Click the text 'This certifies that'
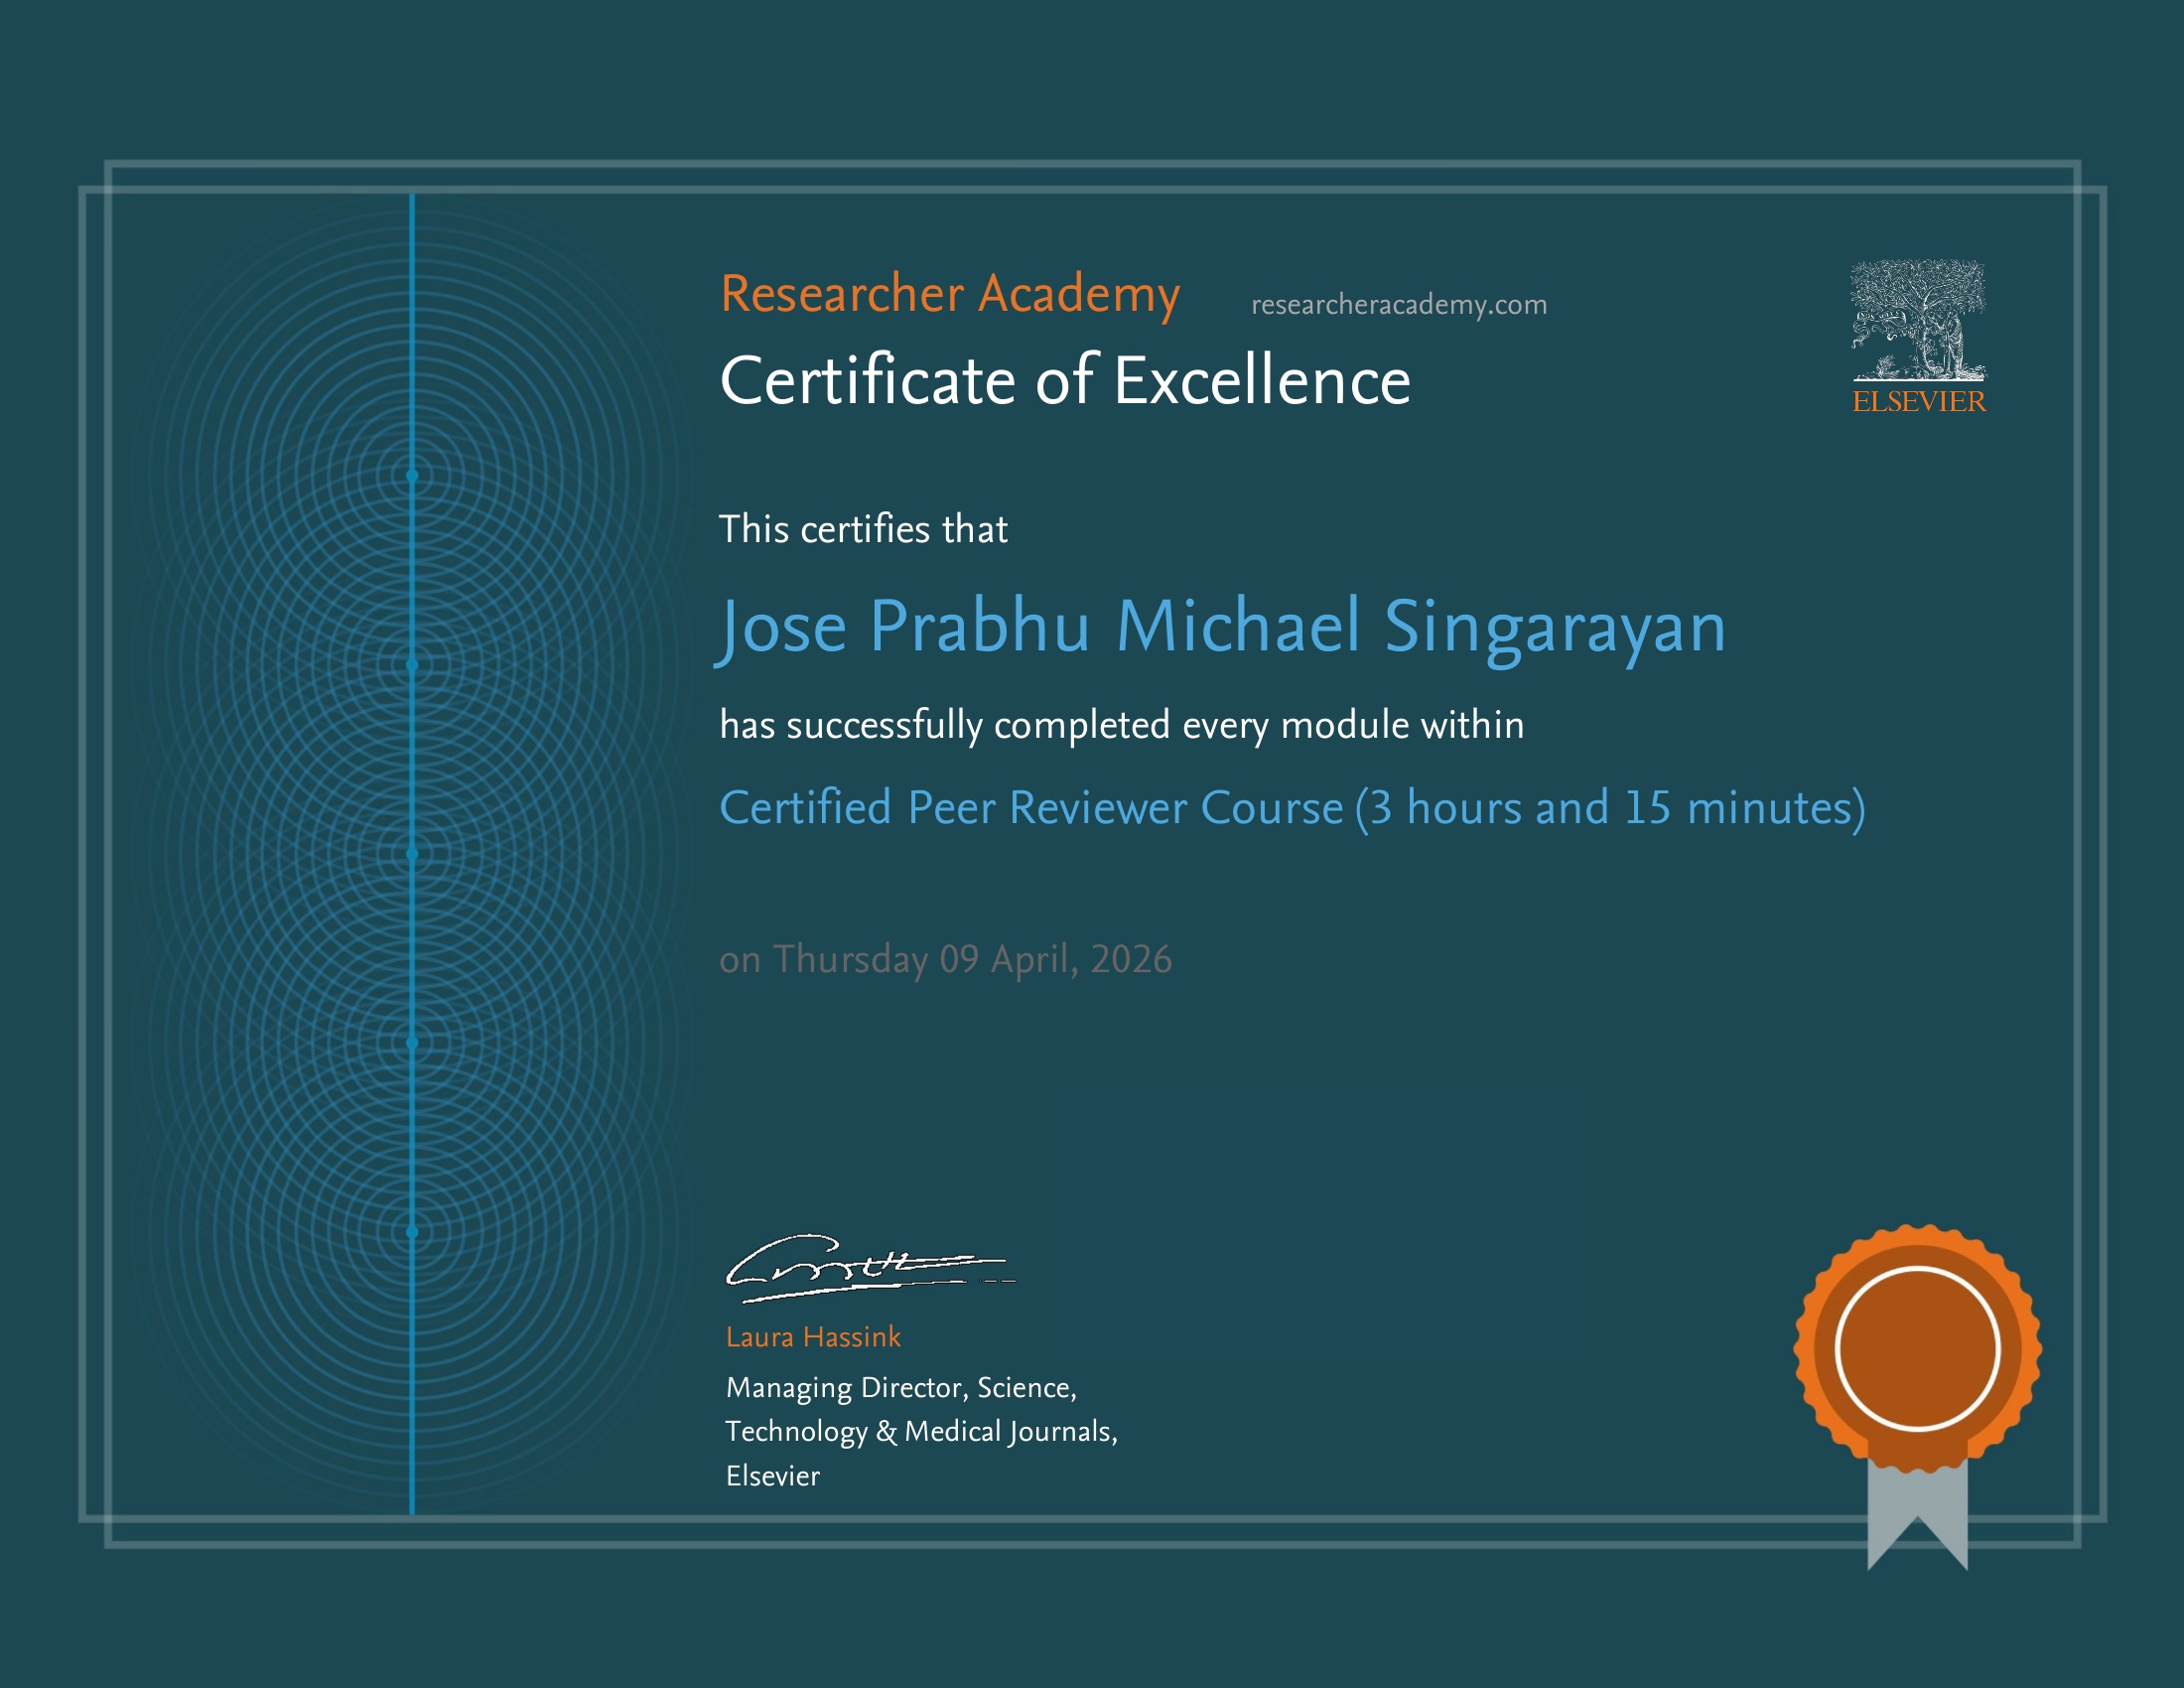Screen dimensions: 2184x1688 [x=864, y=529]
